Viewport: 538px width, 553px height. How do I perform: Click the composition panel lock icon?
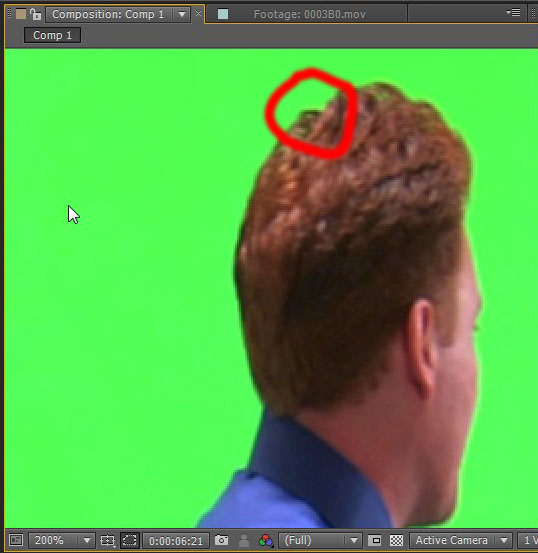35,14
